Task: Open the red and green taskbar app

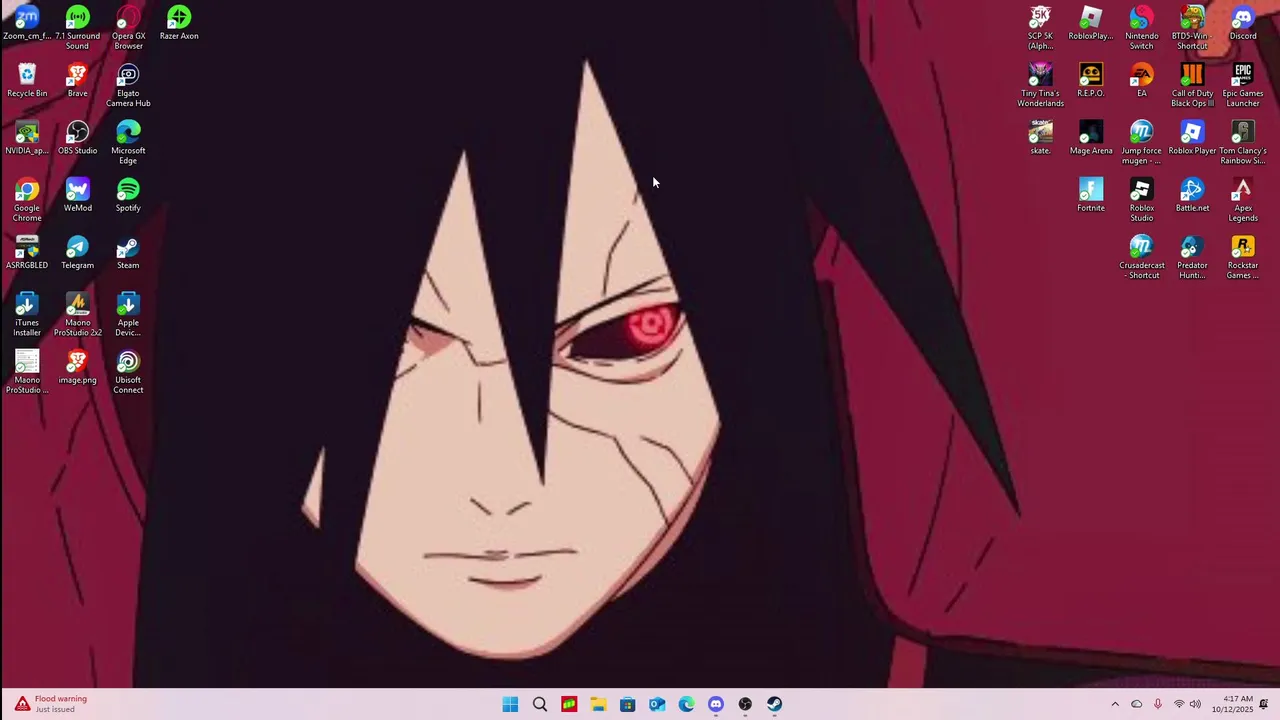Action: [569, 704]
